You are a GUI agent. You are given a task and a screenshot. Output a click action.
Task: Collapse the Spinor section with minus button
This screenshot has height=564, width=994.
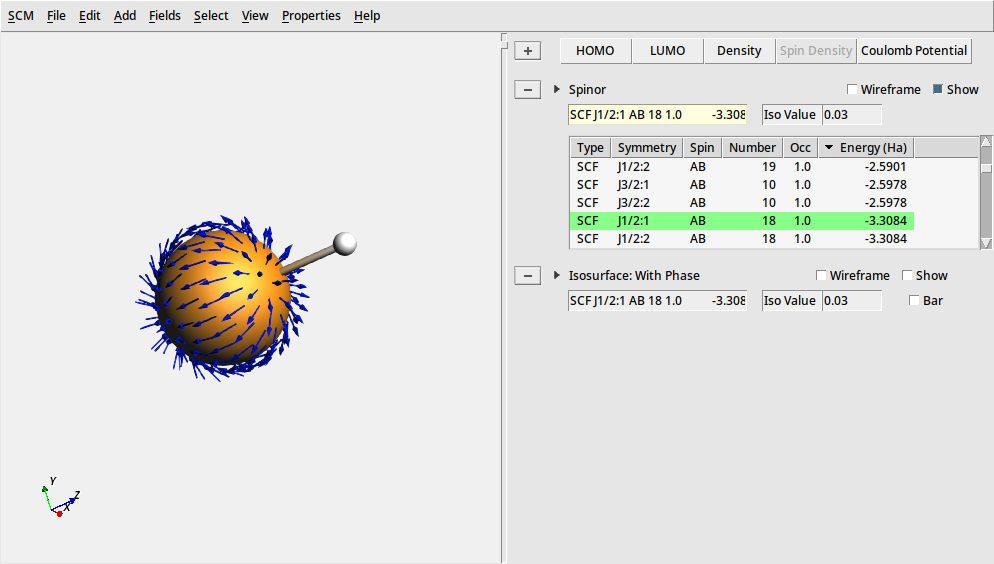point(527,90)
